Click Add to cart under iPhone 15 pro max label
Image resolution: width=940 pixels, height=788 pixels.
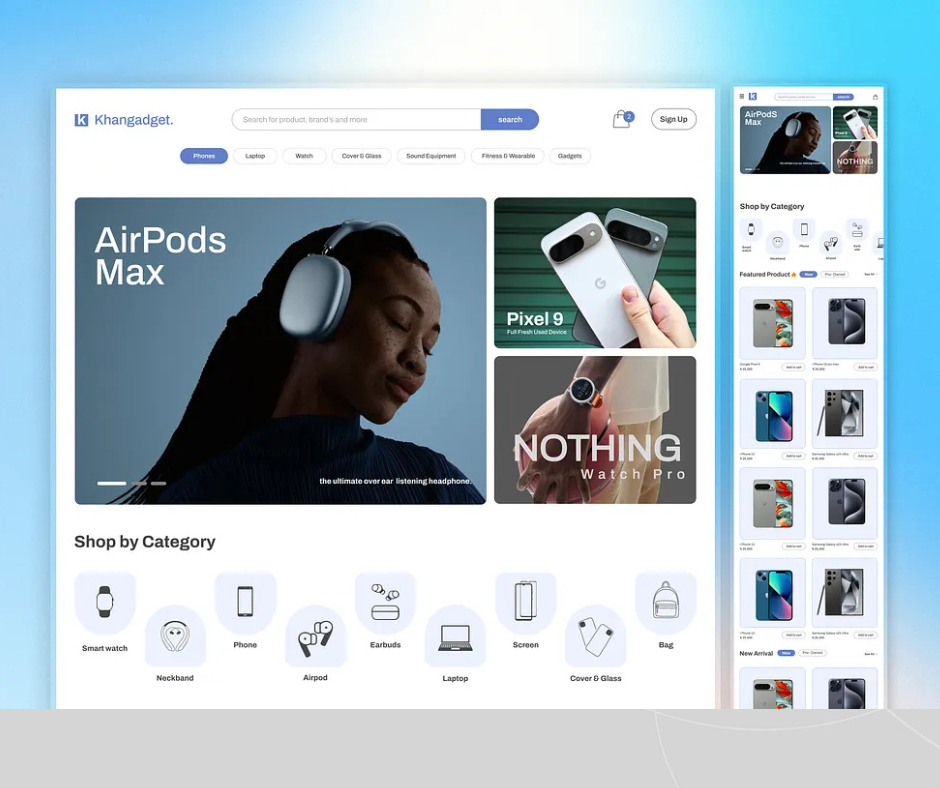(866, 367)
